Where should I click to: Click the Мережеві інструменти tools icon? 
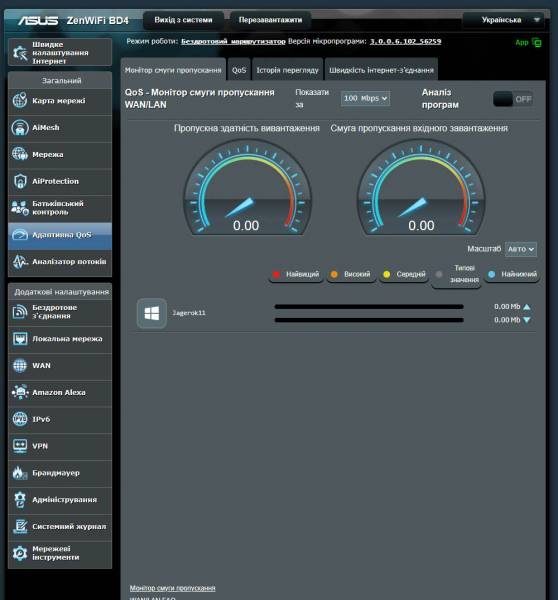tap(20, 553)
